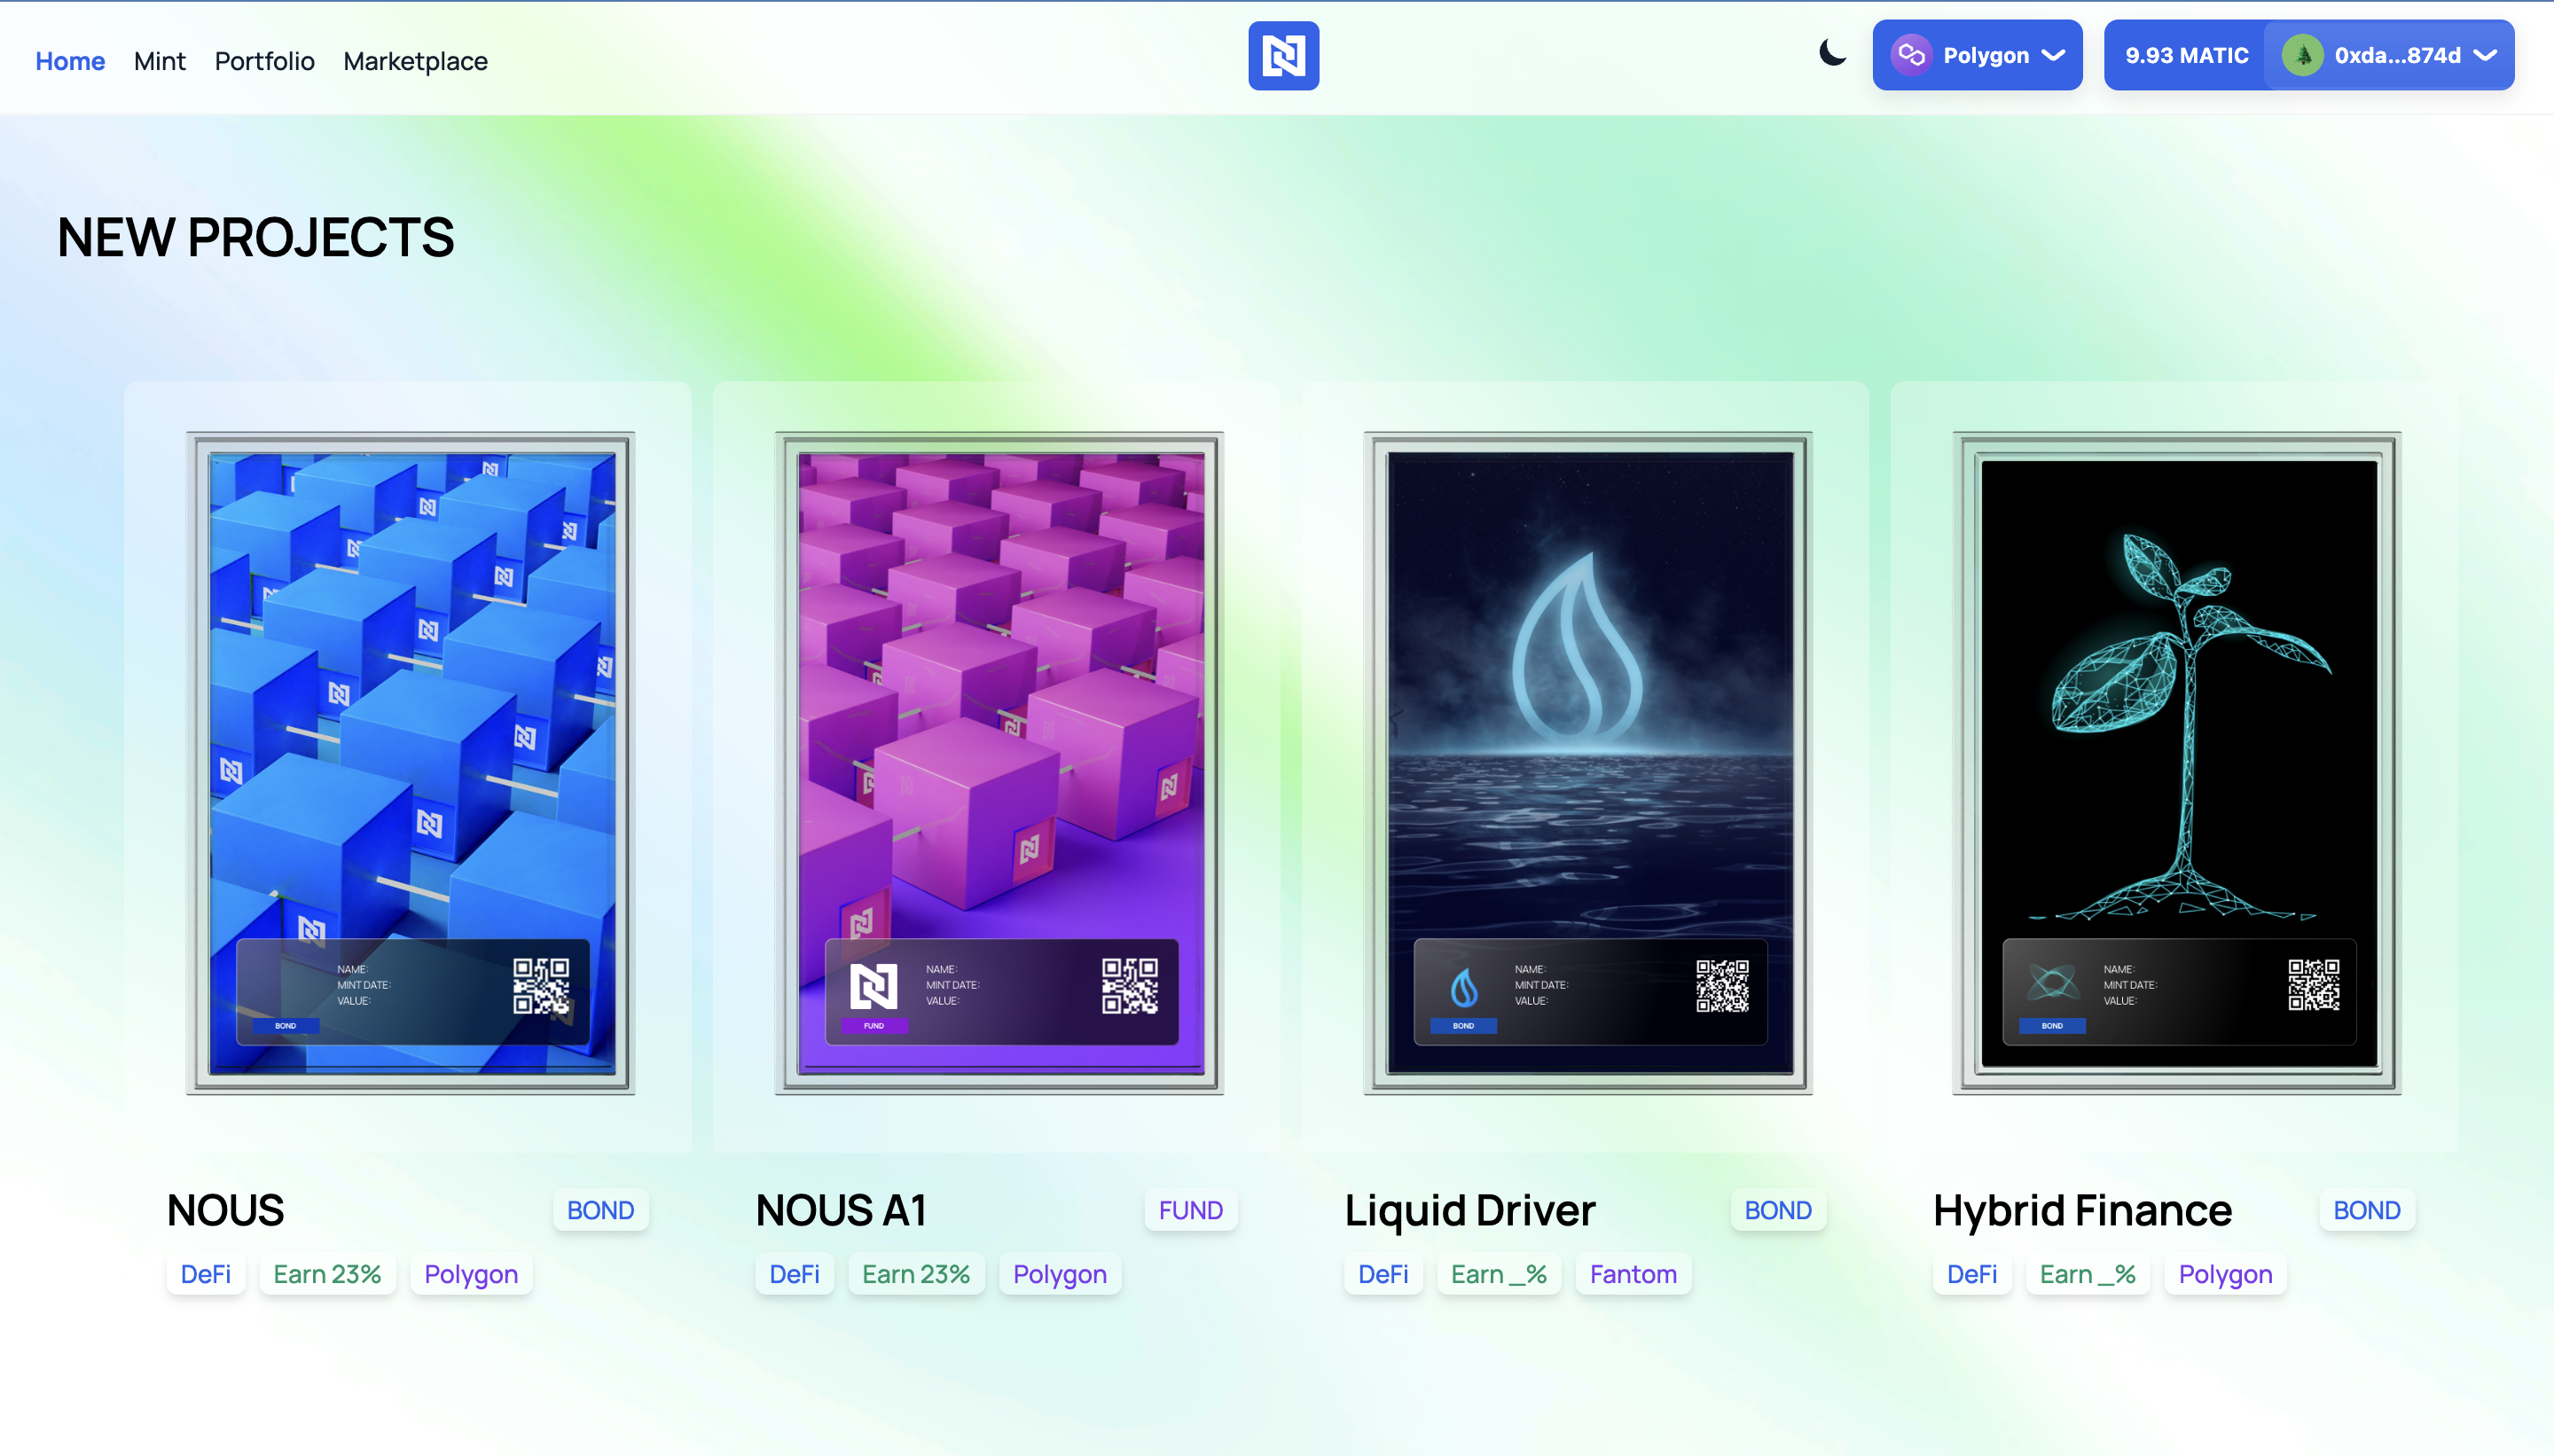Navigate to the Marketplace link
This screenshot has height=1456, width=2554.
[415, 61]
